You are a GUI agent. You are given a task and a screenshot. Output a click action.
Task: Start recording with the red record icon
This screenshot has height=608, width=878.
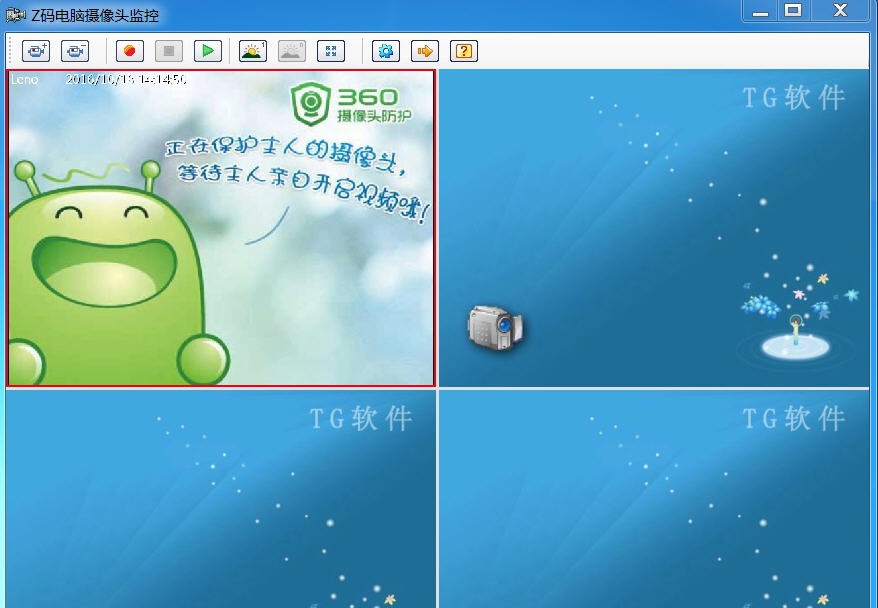click(x=129, y=51)
